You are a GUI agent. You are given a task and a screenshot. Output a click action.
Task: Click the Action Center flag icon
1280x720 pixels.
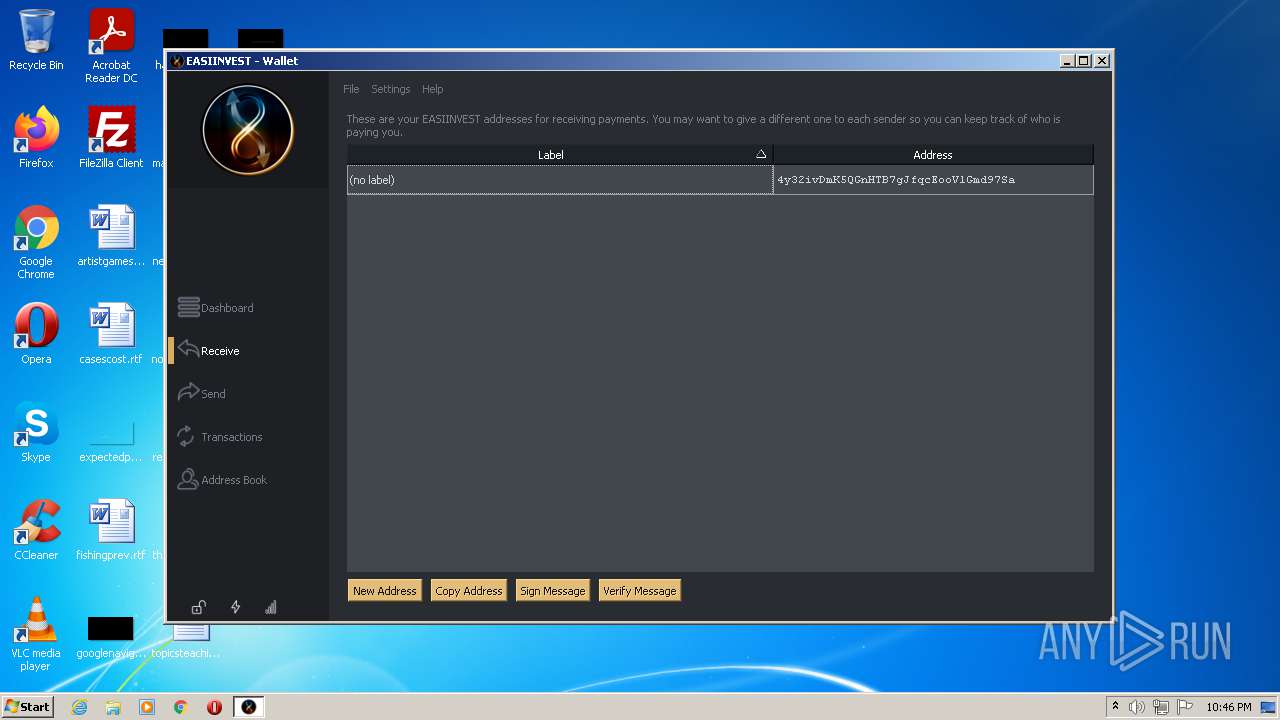coord(1184,707)
